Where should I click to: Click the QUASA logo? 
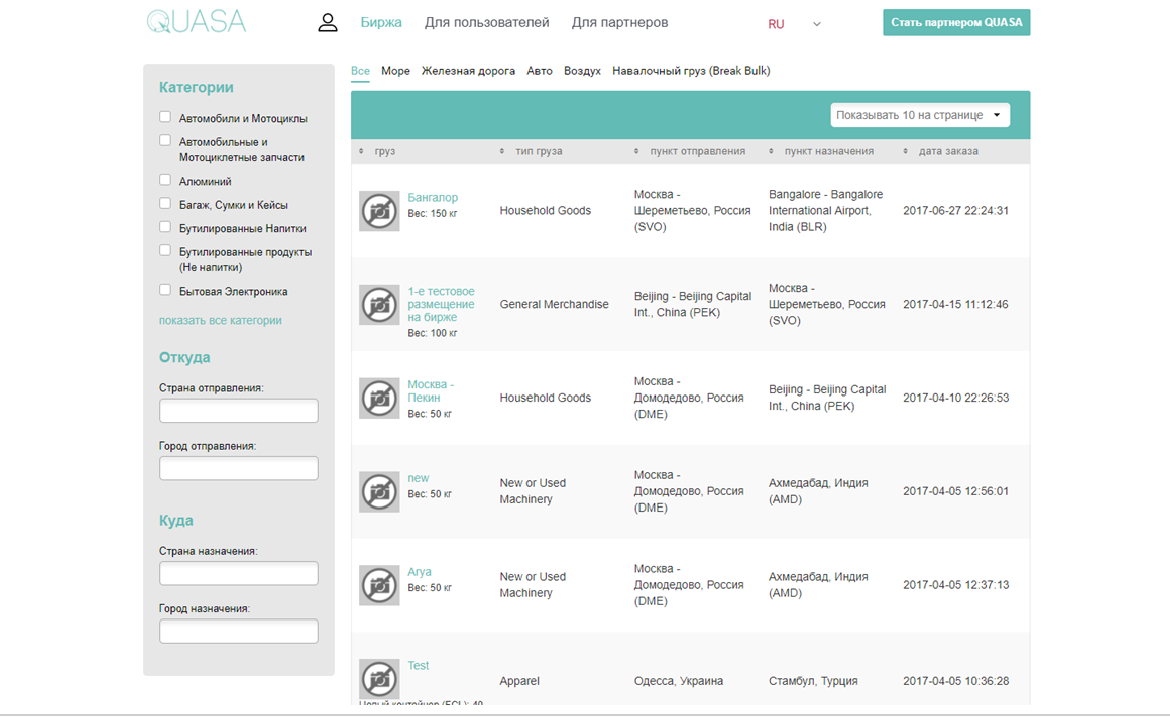point(196,22)
